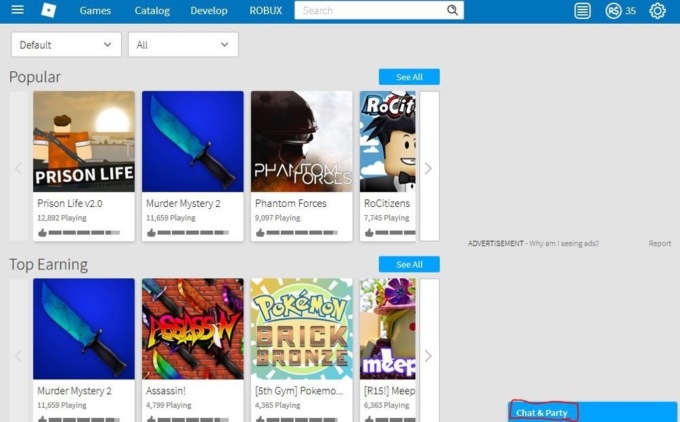Expand the Default sort dropdown
This screenshot has width=680, height=422.
[x=66, y=45]
